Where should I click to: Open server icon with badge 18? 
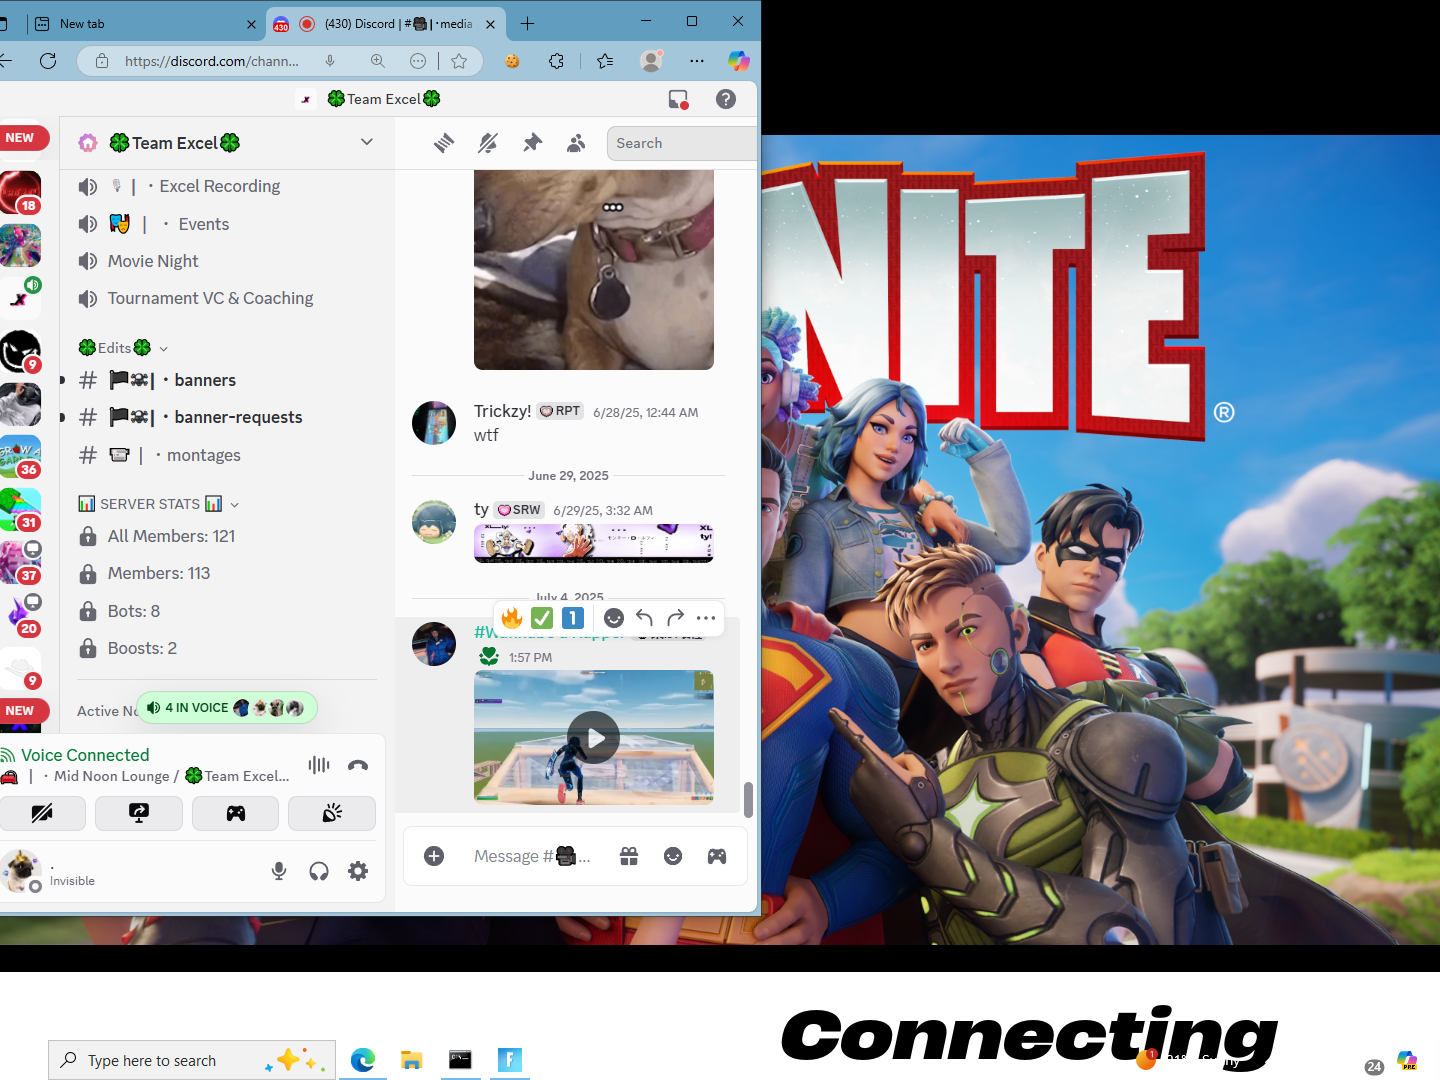pos(20,192)
